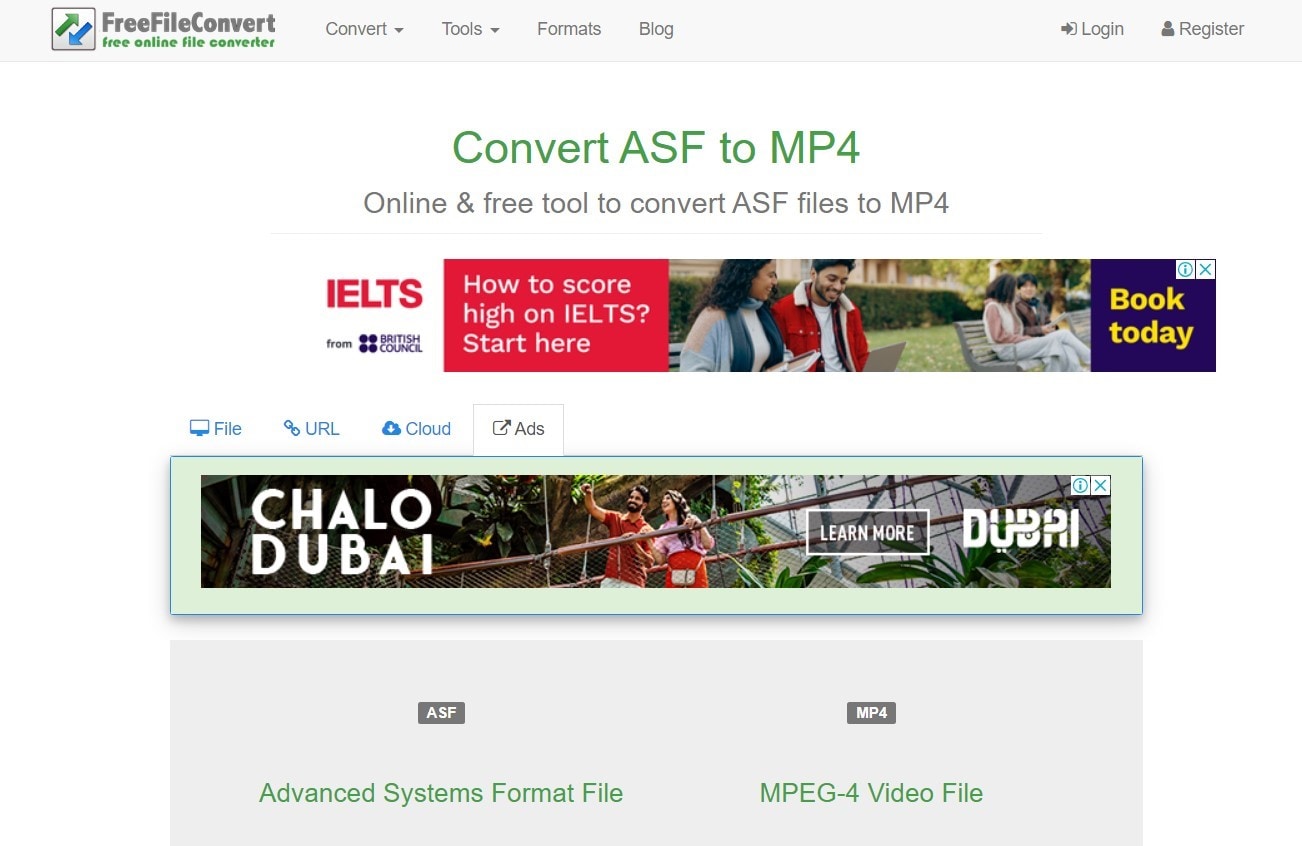Click Book today in the IELTS ad
The image size is (1302, 846).
coord(1151,316)
